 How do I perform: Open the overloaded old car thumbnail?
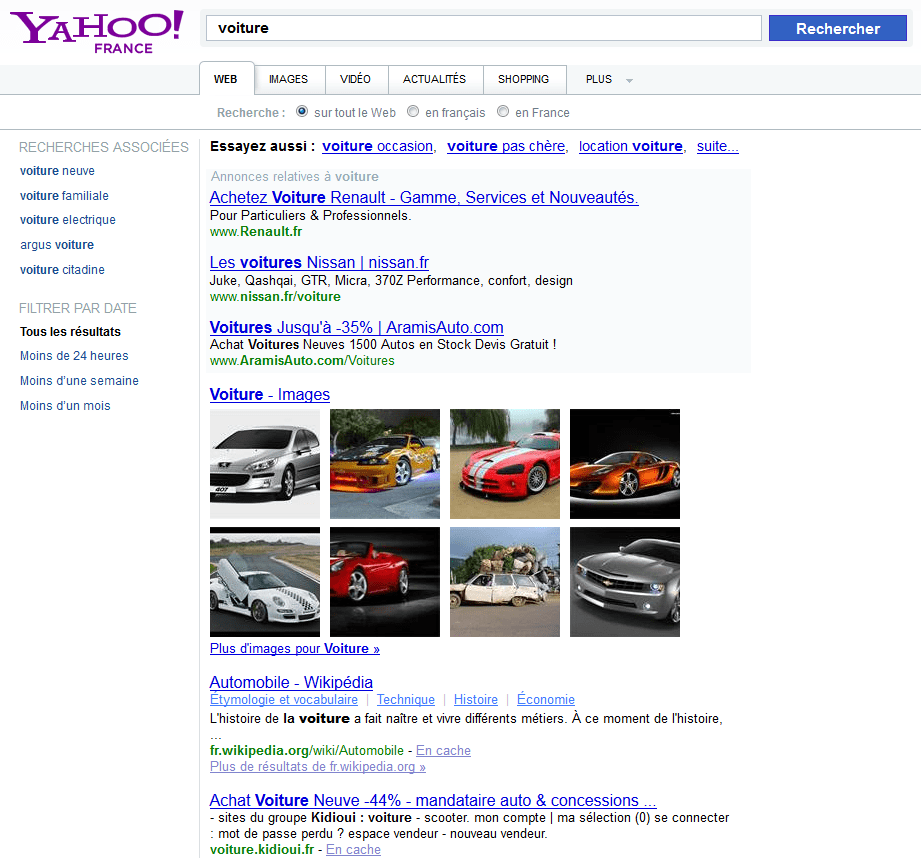(x=505, y=582)
